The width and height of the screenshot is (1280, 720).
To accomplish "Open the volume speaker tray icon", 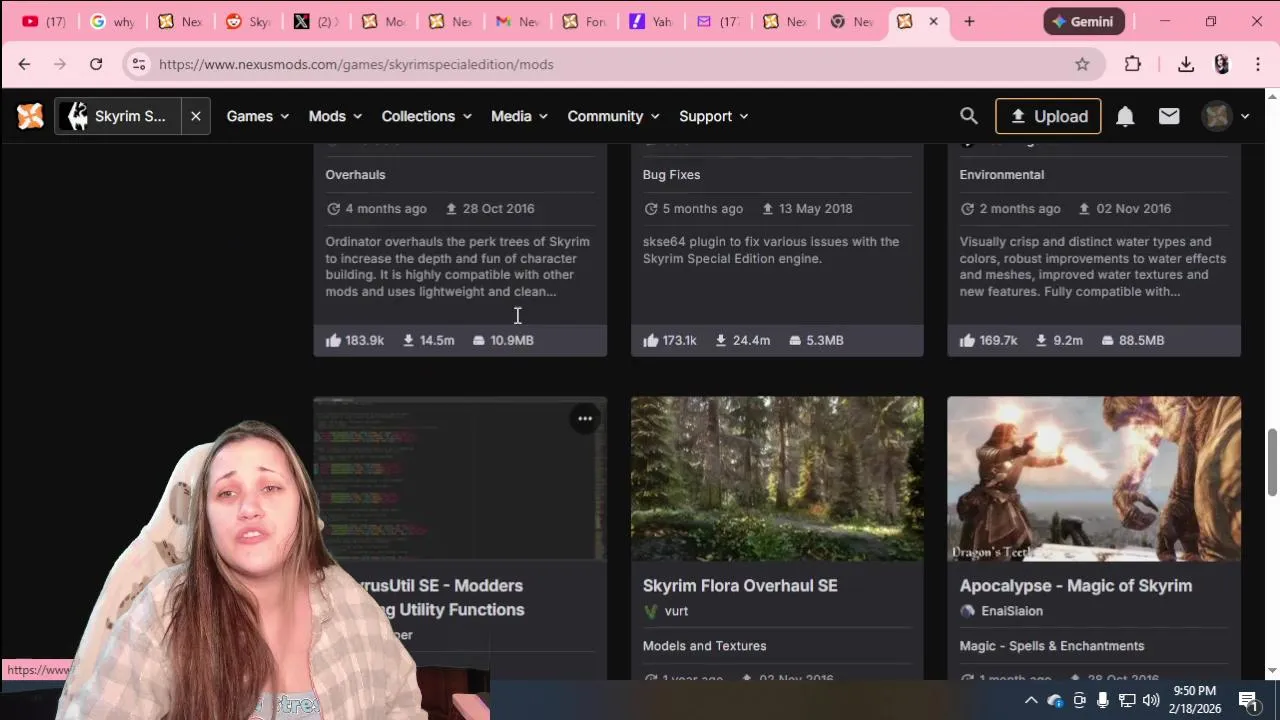I will point(1151,700).
